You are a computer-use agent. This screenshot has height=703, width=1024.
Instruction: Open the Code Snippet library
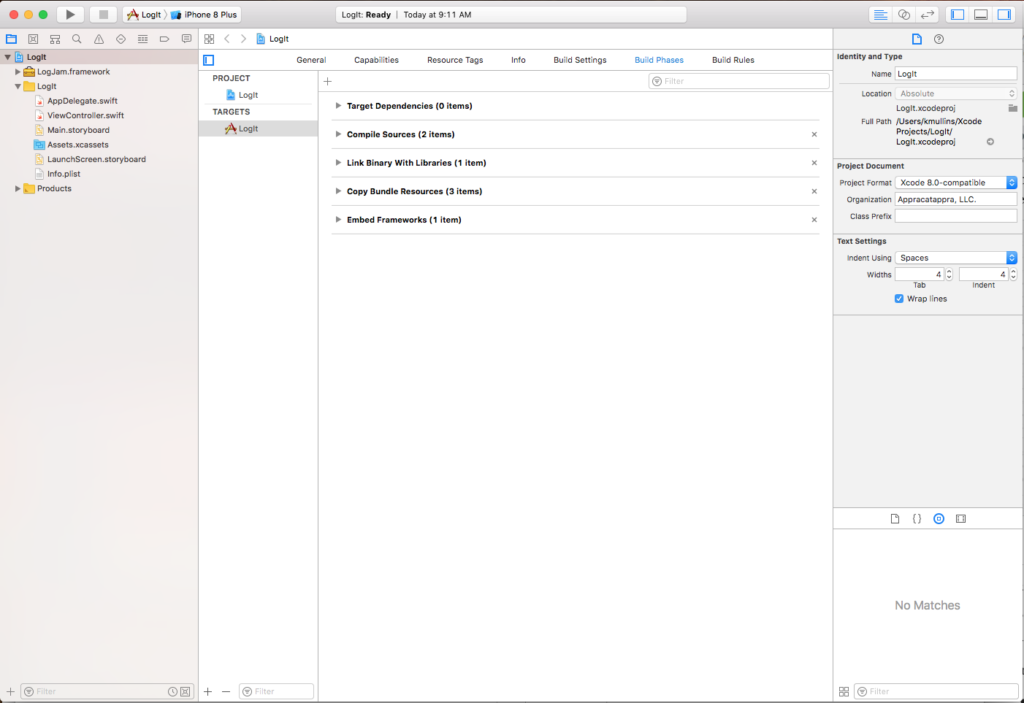point(917,518)
